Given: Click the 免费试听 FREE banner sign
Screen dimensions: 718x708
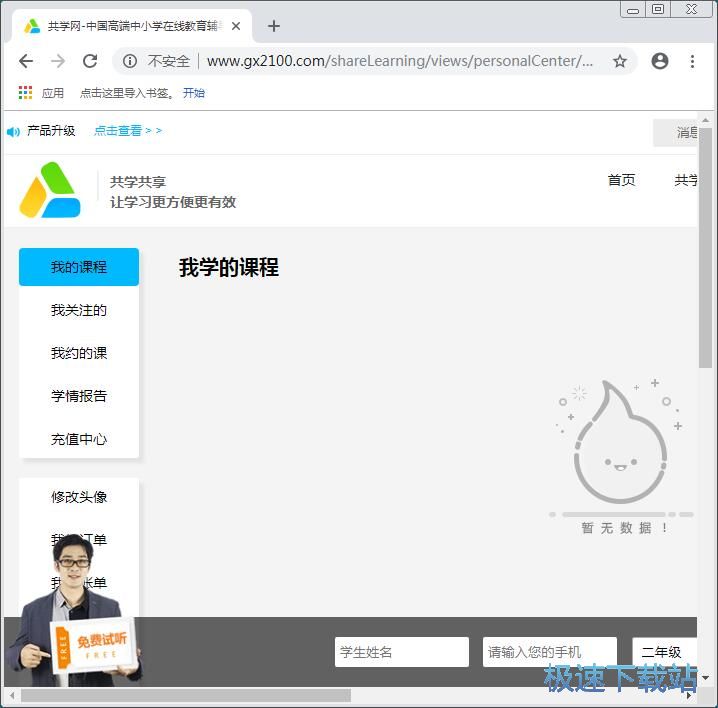Looking at the screenshot, I should [94, 646].
